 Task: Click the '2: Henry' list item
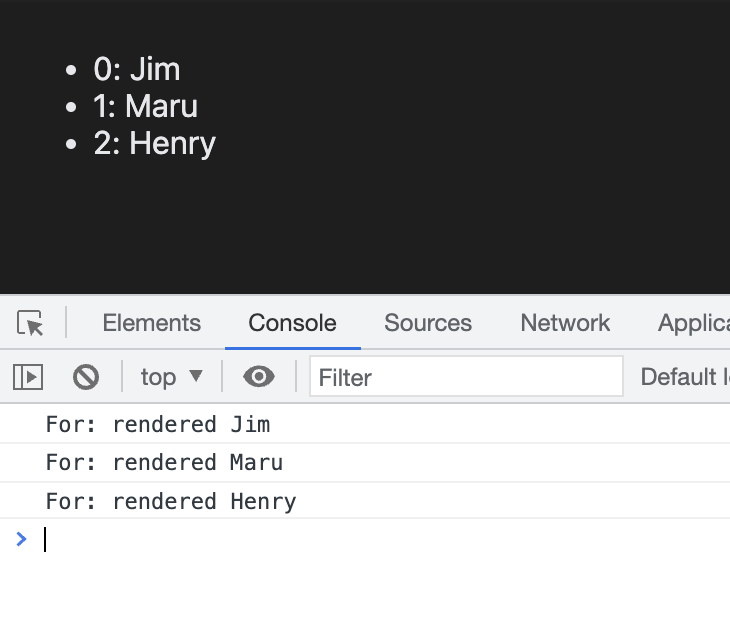pos(155,143)
